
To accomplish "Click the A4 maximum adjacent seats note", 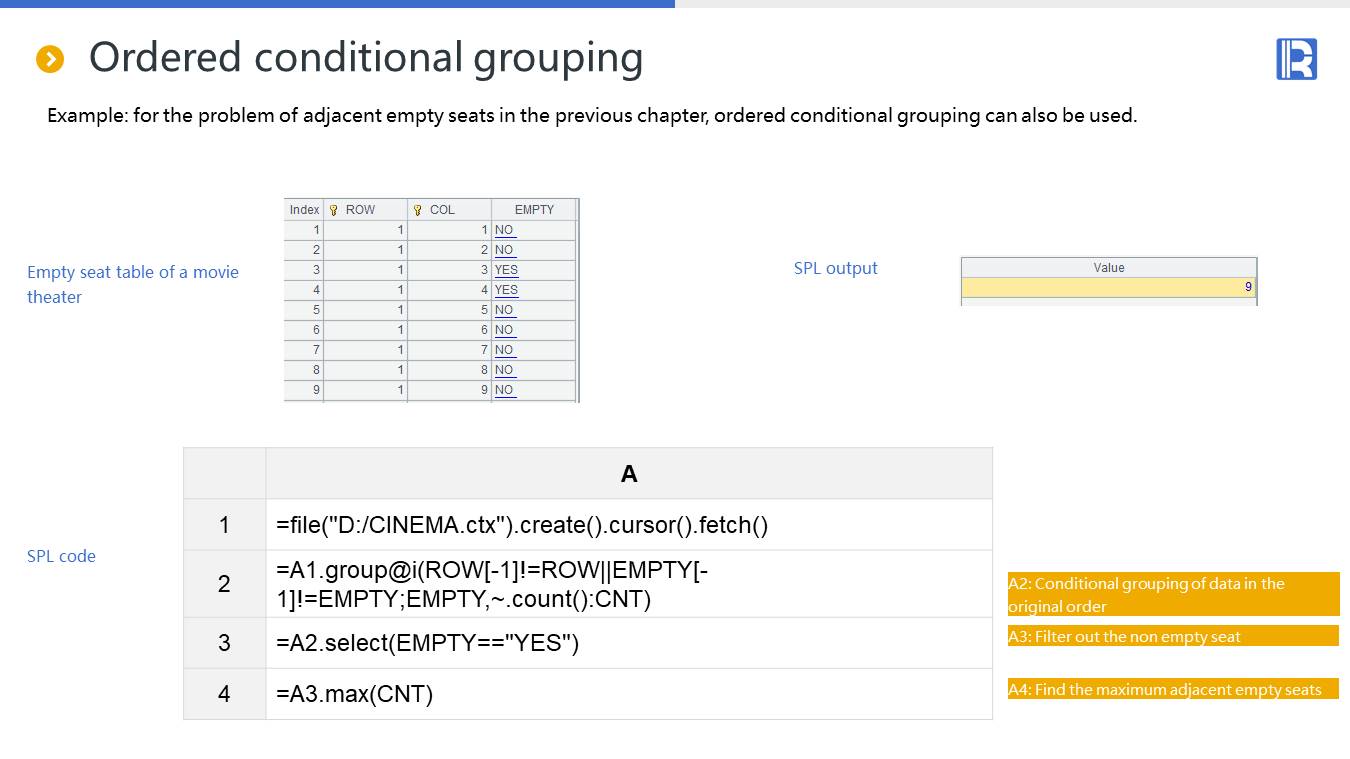I will pyautogui.click(x=1172, y=689).
